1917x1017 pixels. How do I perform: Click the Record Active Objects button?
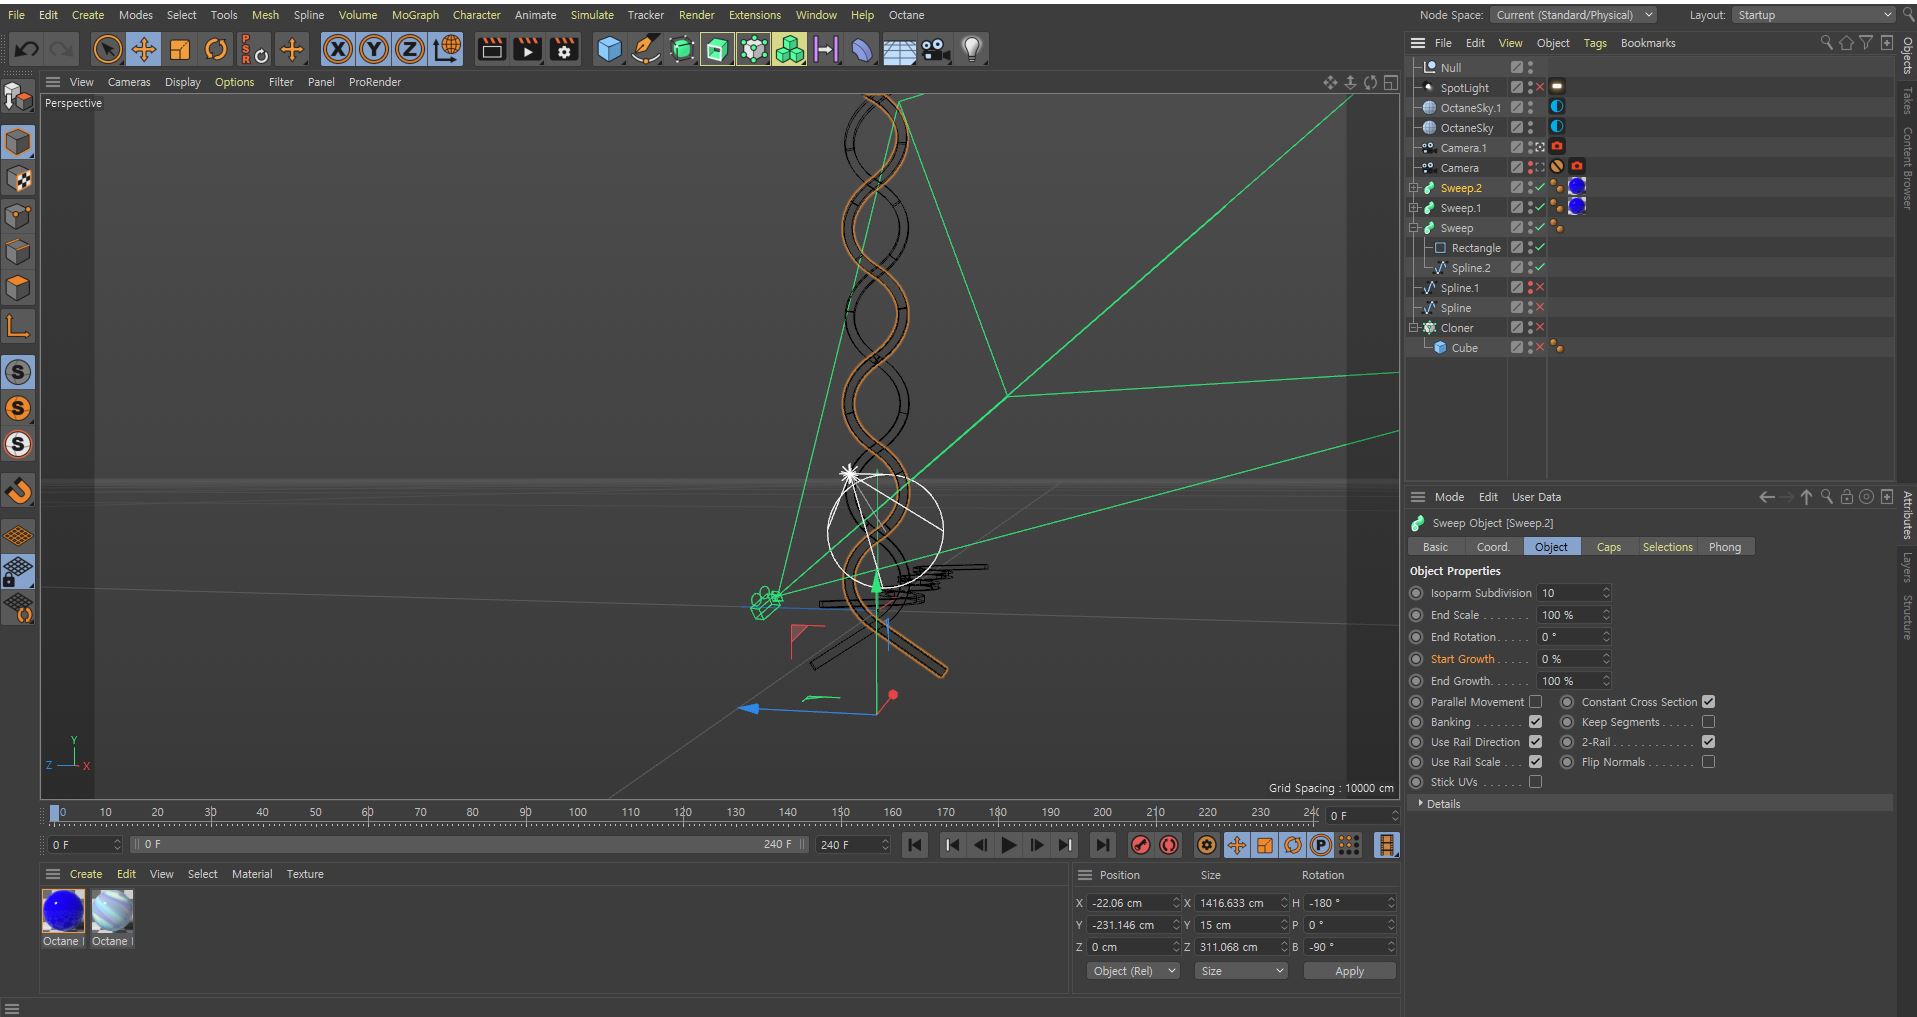[x=1140, y=845]
